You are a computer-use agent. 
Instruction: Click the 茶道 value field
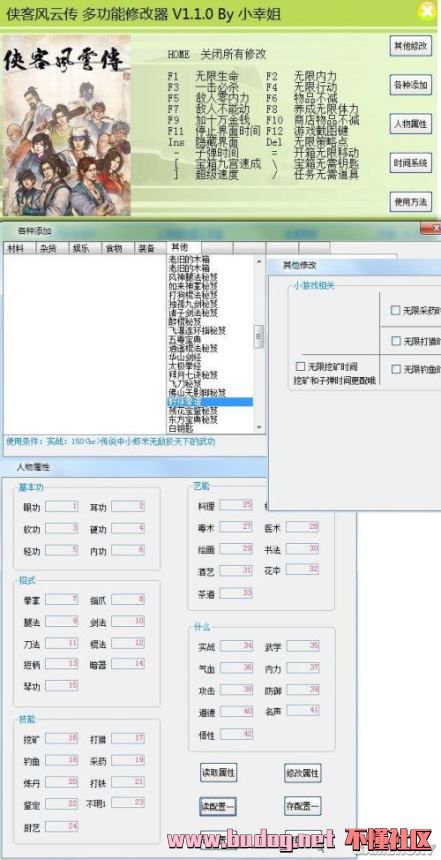tap(236, 593)
